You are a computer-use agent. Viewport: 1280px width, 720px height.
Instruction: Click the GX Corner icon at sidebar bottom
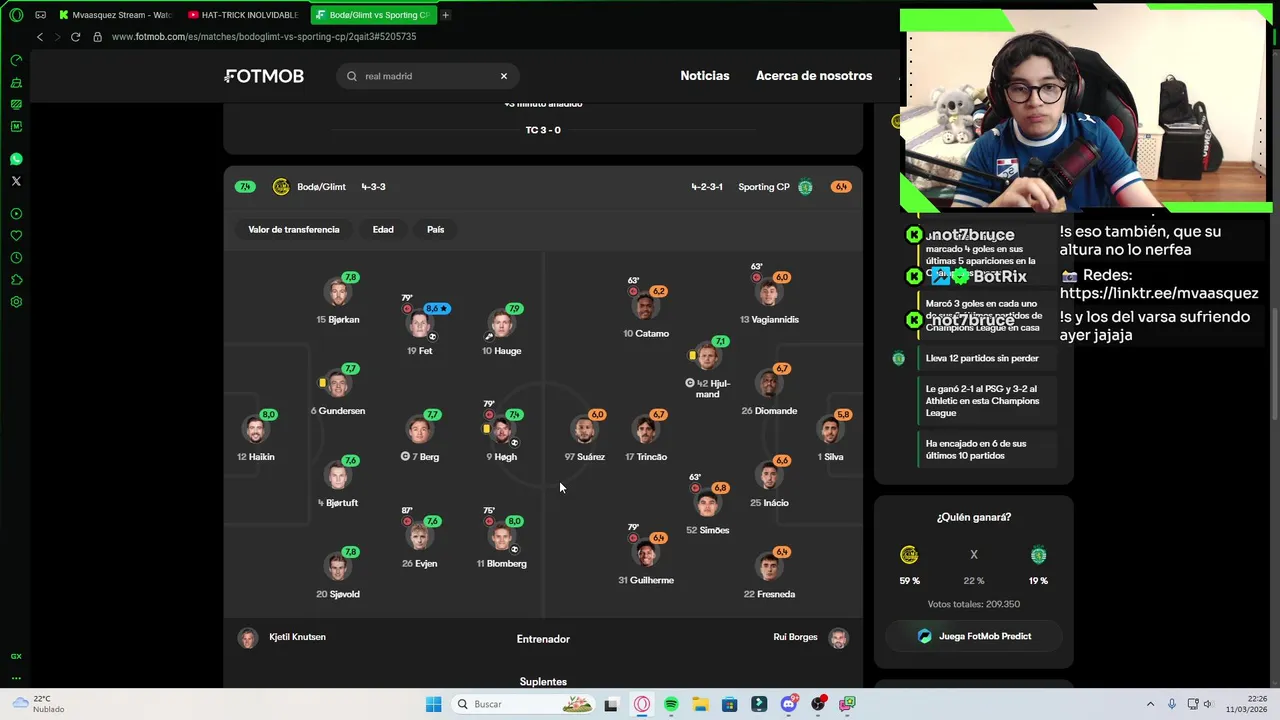click(x=16, y=656)
